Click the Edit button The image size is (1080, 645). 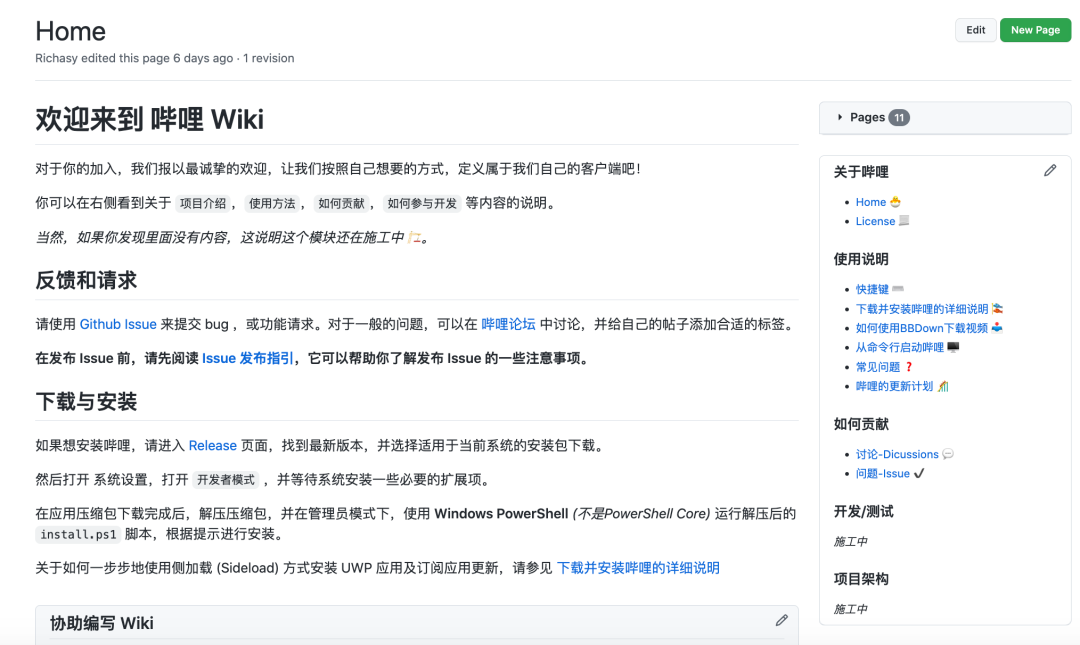975,30
